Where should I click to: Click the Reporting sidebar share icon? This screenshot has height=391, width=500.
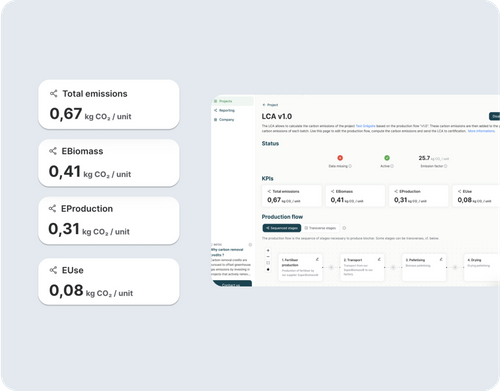[x=216, y=110]
